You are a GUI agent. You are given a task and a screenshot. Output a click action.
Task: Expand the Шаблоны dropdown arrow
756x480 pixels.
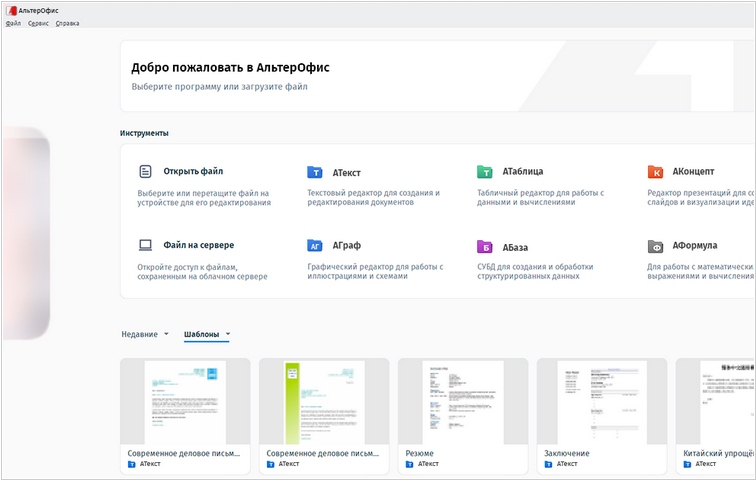click(228, 334)
